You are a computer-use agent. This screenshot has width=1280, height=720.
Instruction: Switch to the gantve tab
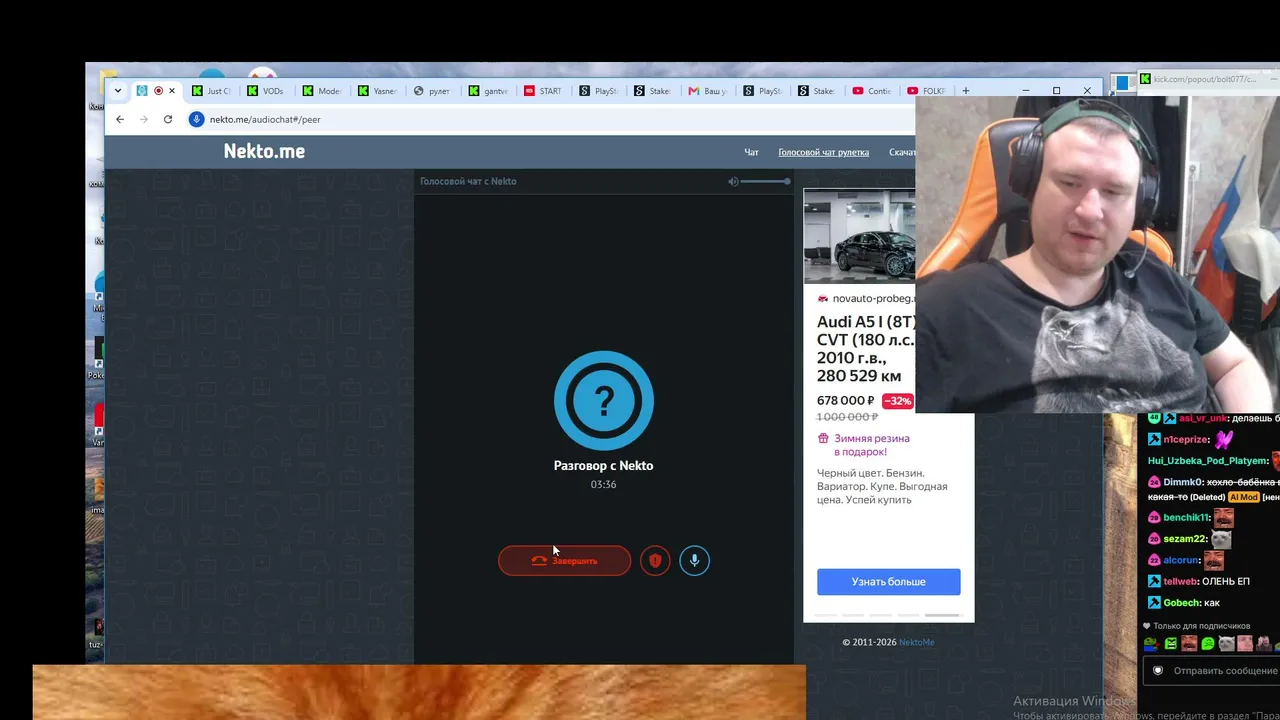point(488,91)
